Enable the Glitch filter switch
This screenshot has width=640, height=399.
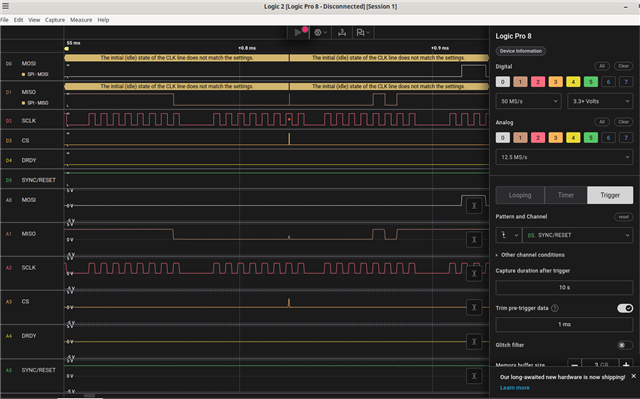tap(625, 345)
